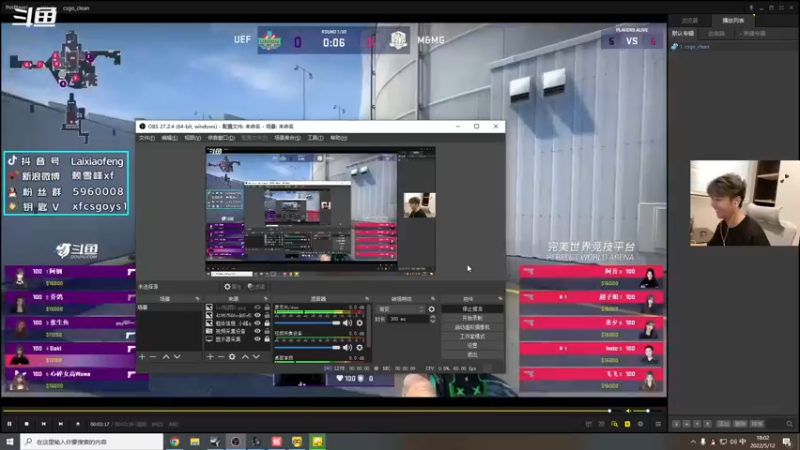
Task: Add a new scene in OBS scenes panel
Action: pos(142,357)
